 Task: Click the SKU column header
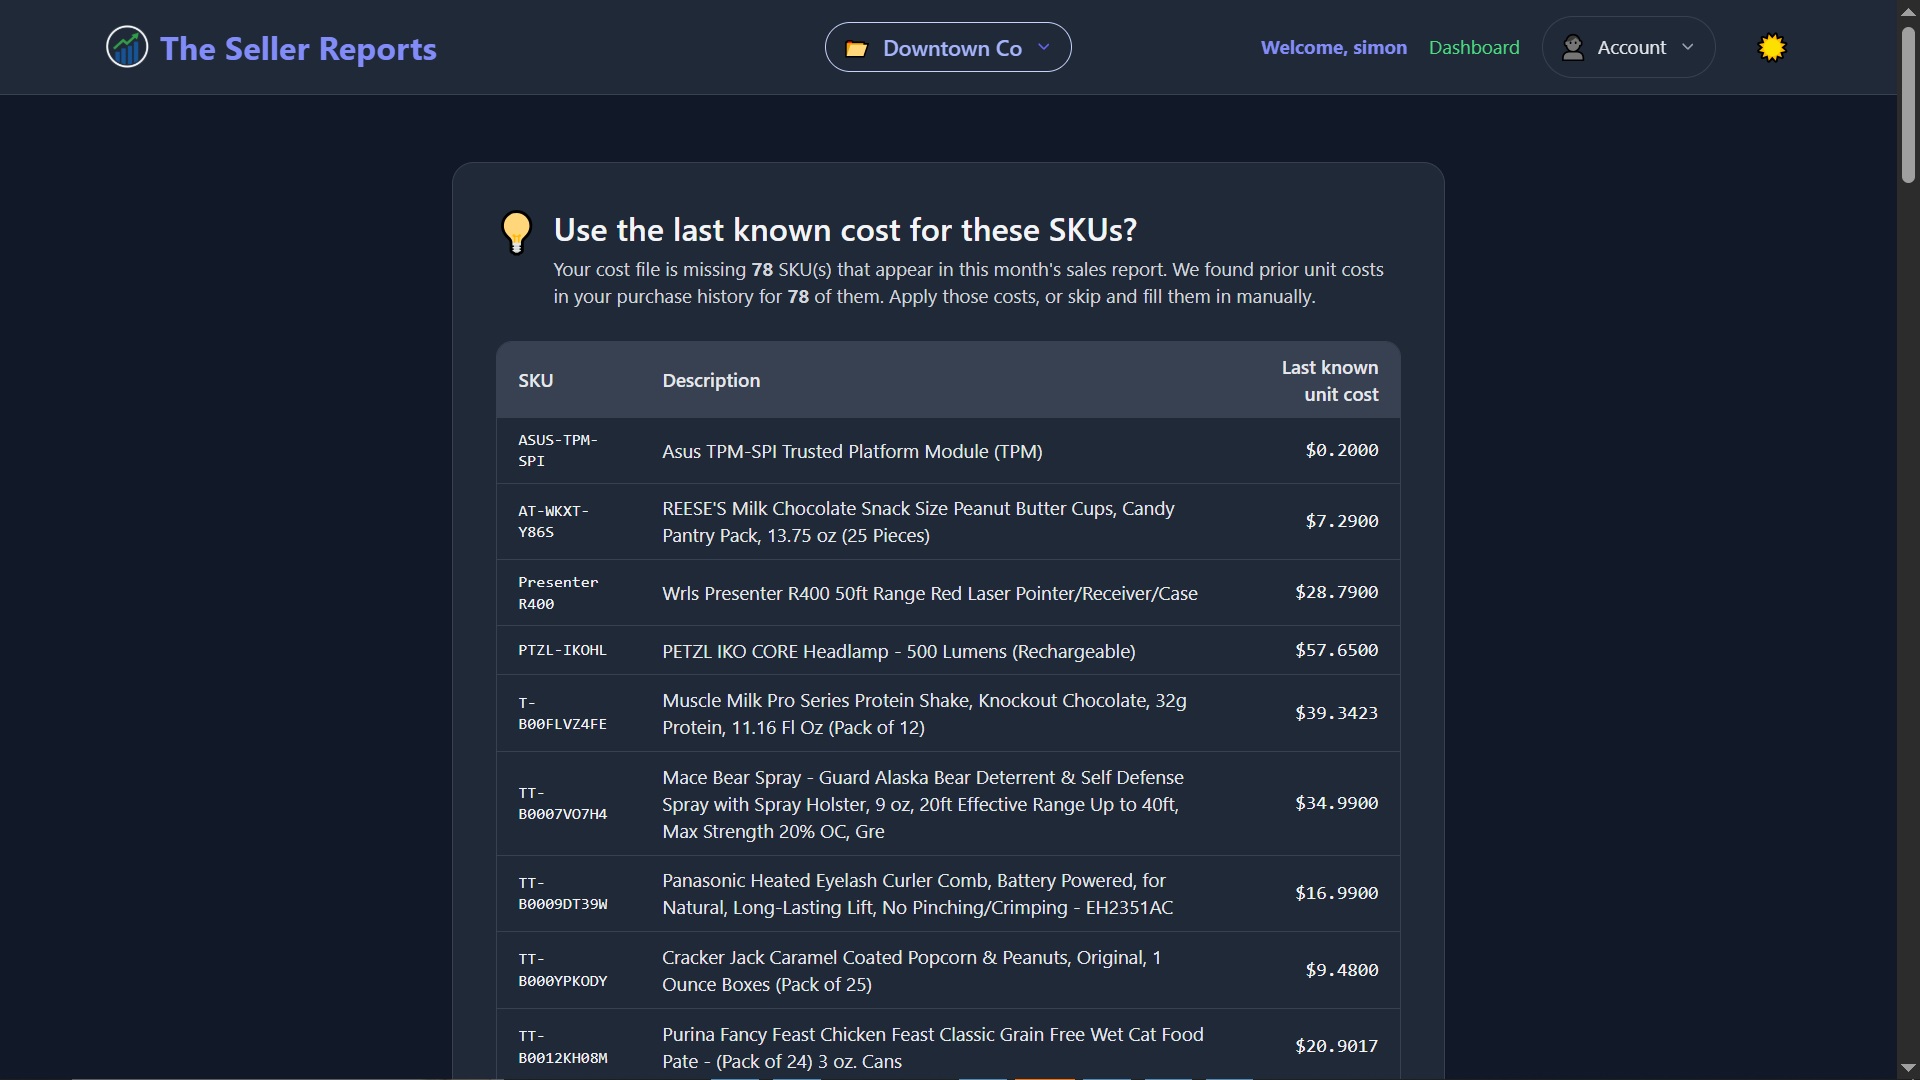pyautogui.click(x=535, y=381)
